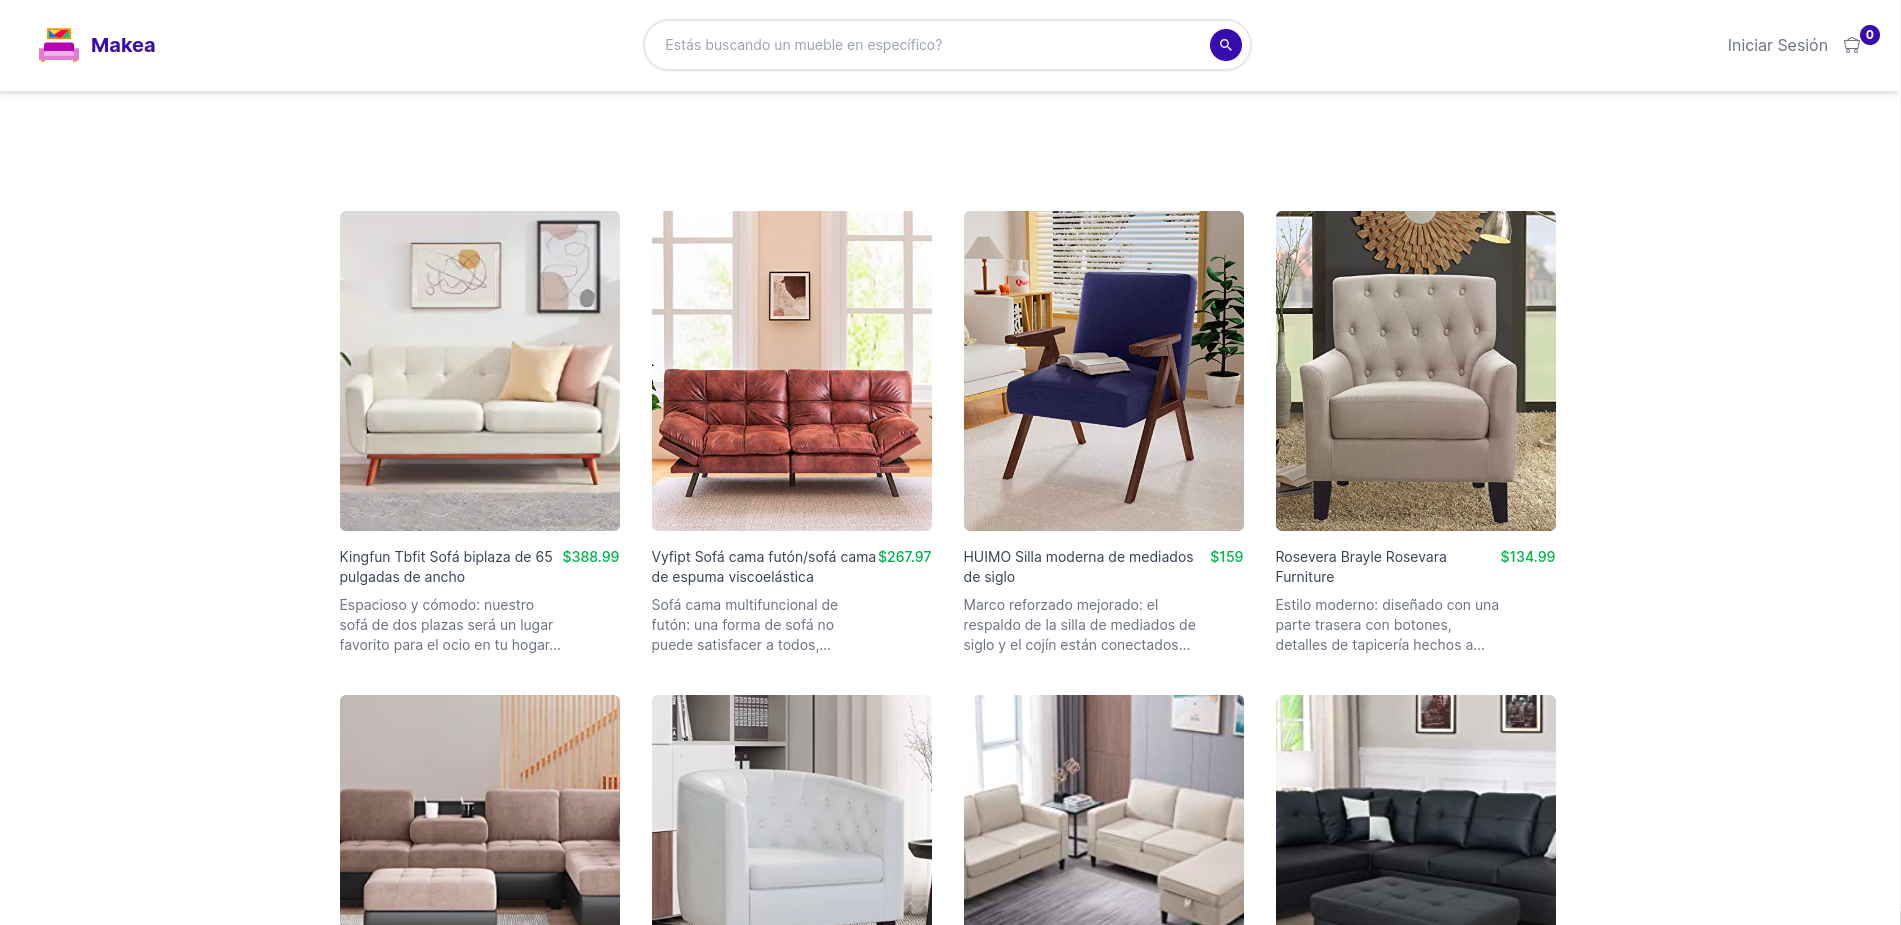
Task: Click Kingfun Tbfit Sofá biplaza title
Action: coord(446,567)
